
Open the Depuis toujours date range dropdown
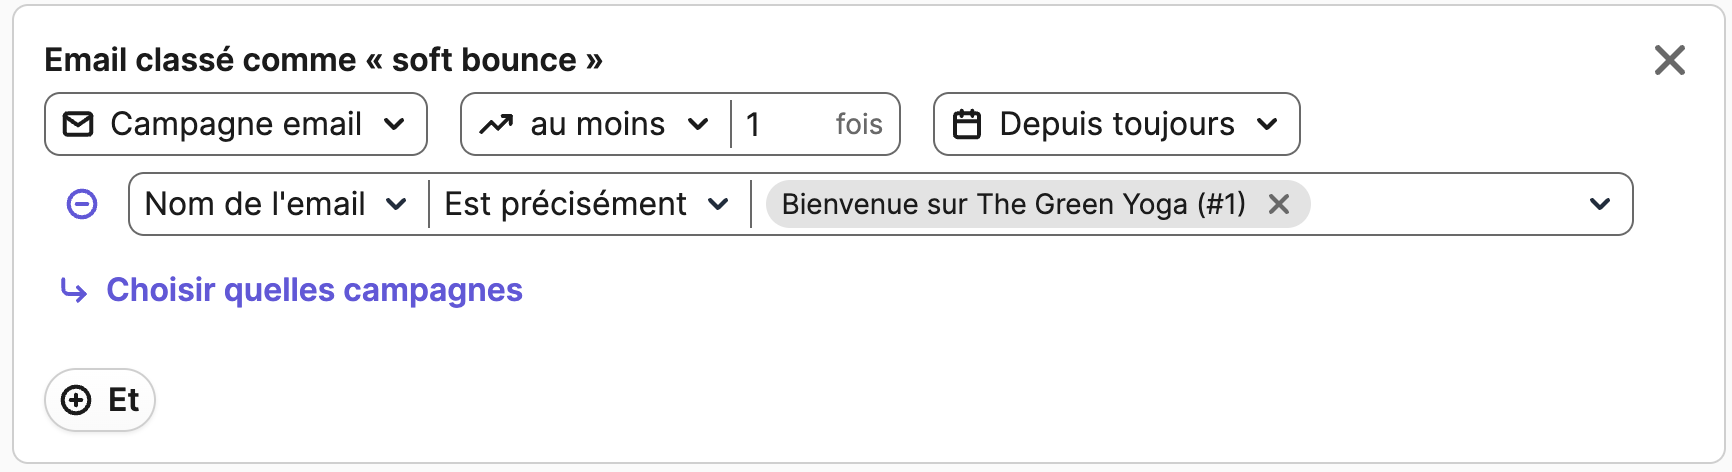pyautogui.click(x=1117, y=124)
